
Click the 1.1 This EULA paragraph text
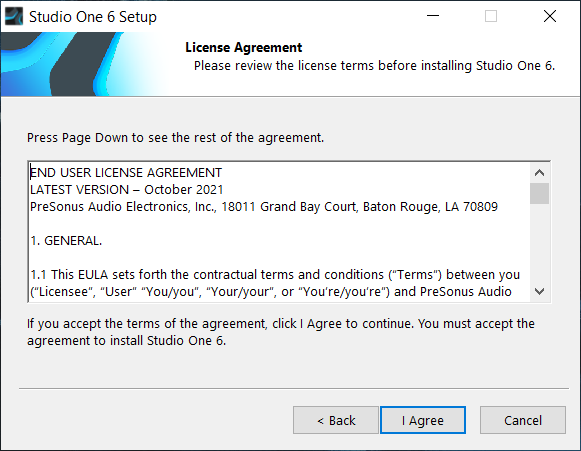pos(275,283)
